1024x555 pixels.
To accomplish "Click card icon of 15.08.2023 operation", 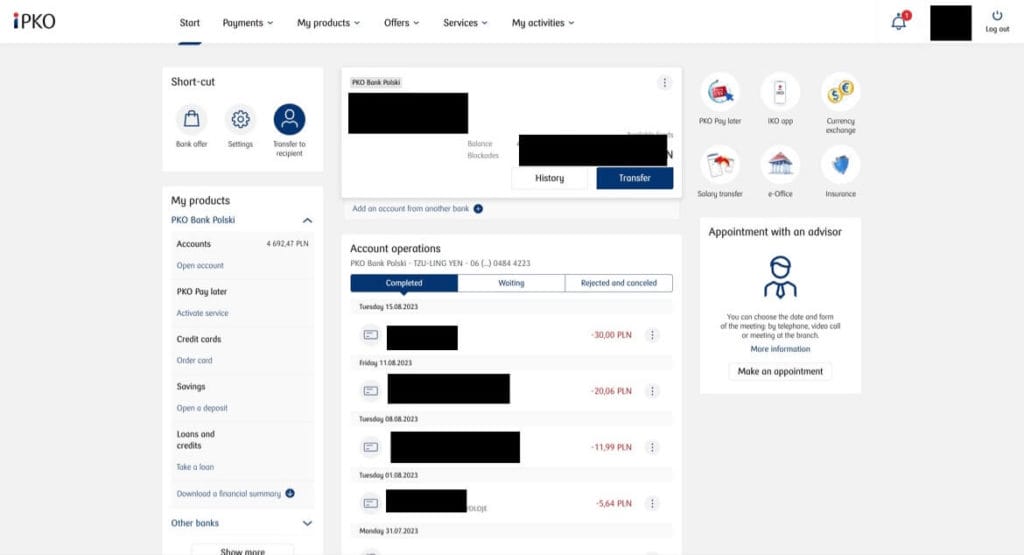I will click(x=370, y=335).
